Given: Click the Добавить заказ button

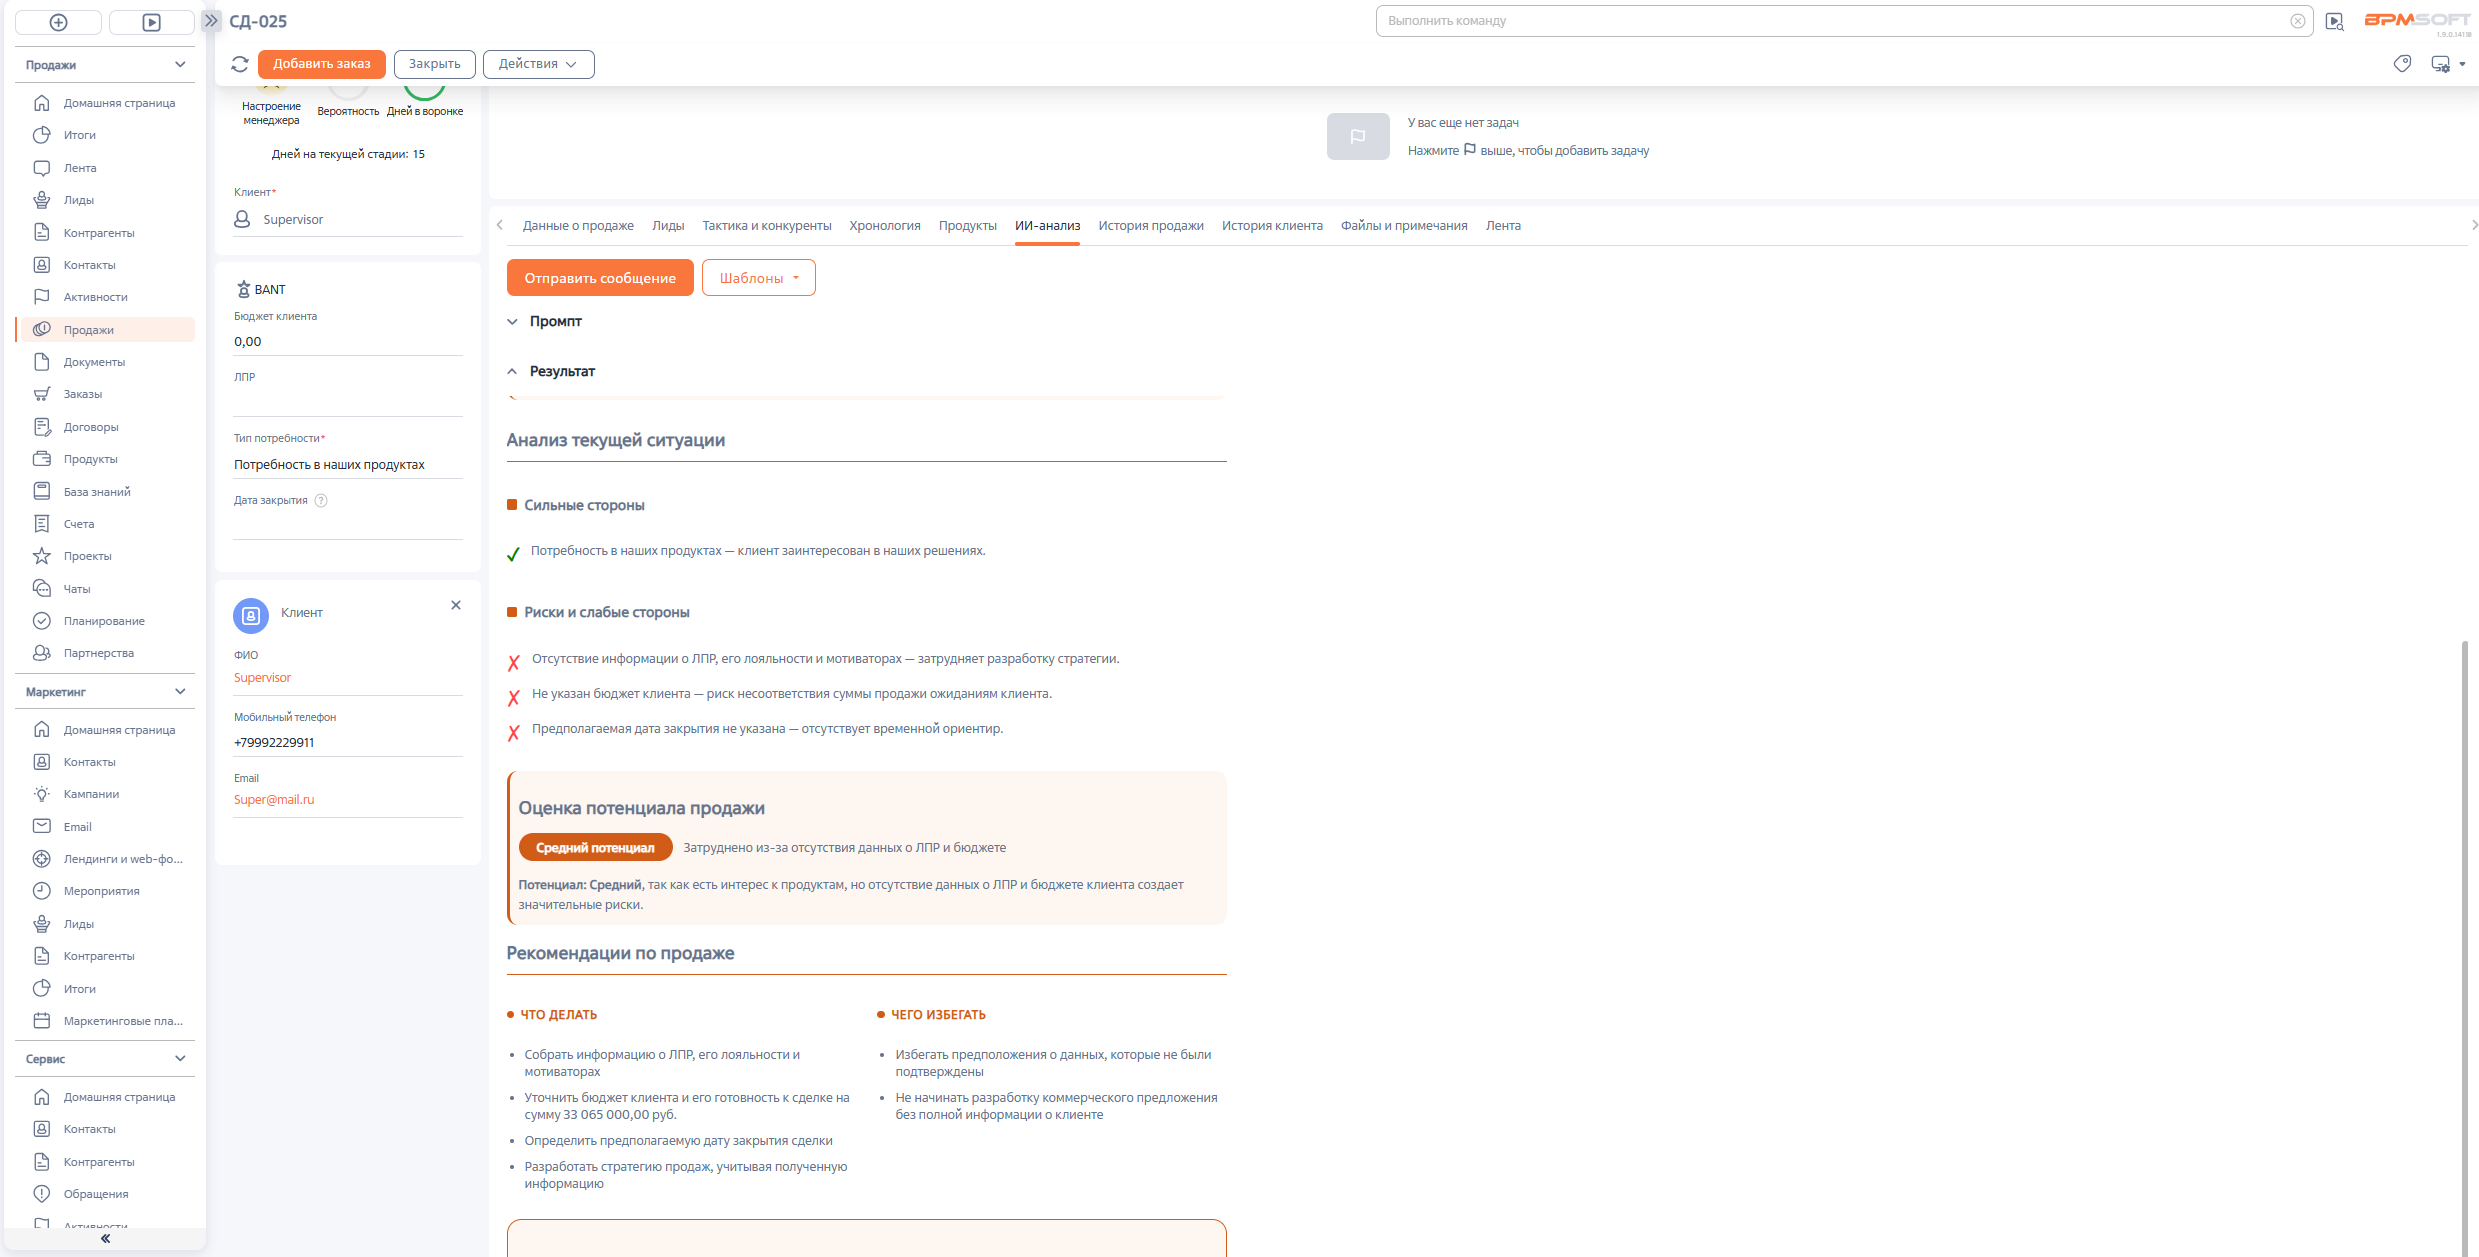Looking at the screenshot, I should [321, 63].
